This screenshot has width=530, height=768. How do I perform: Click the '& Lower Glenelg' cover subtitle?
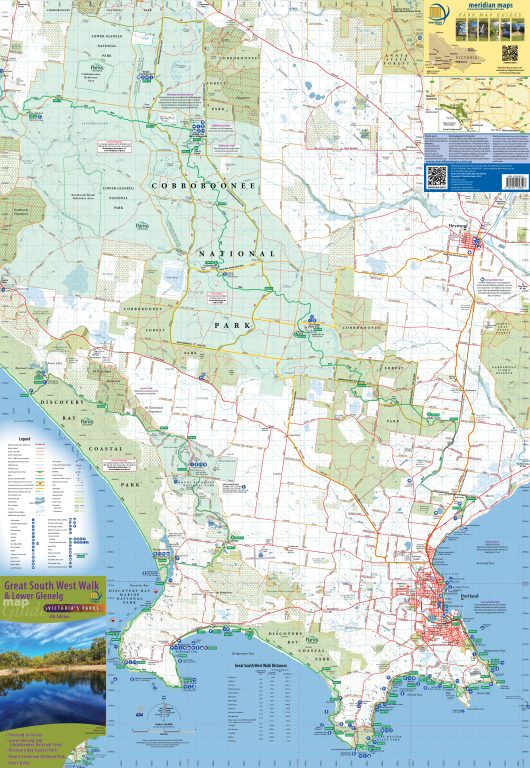(34, 596)
